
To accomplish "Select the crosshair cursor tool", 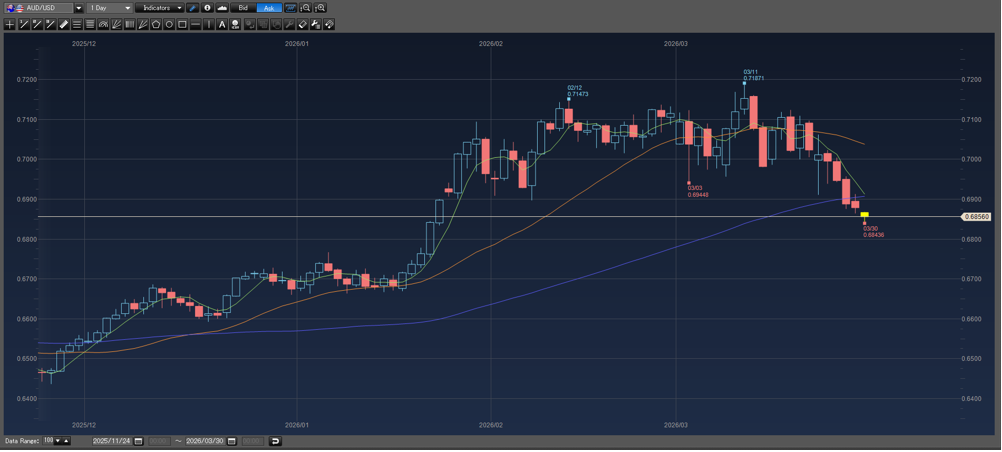I will [x=10, y=24].
